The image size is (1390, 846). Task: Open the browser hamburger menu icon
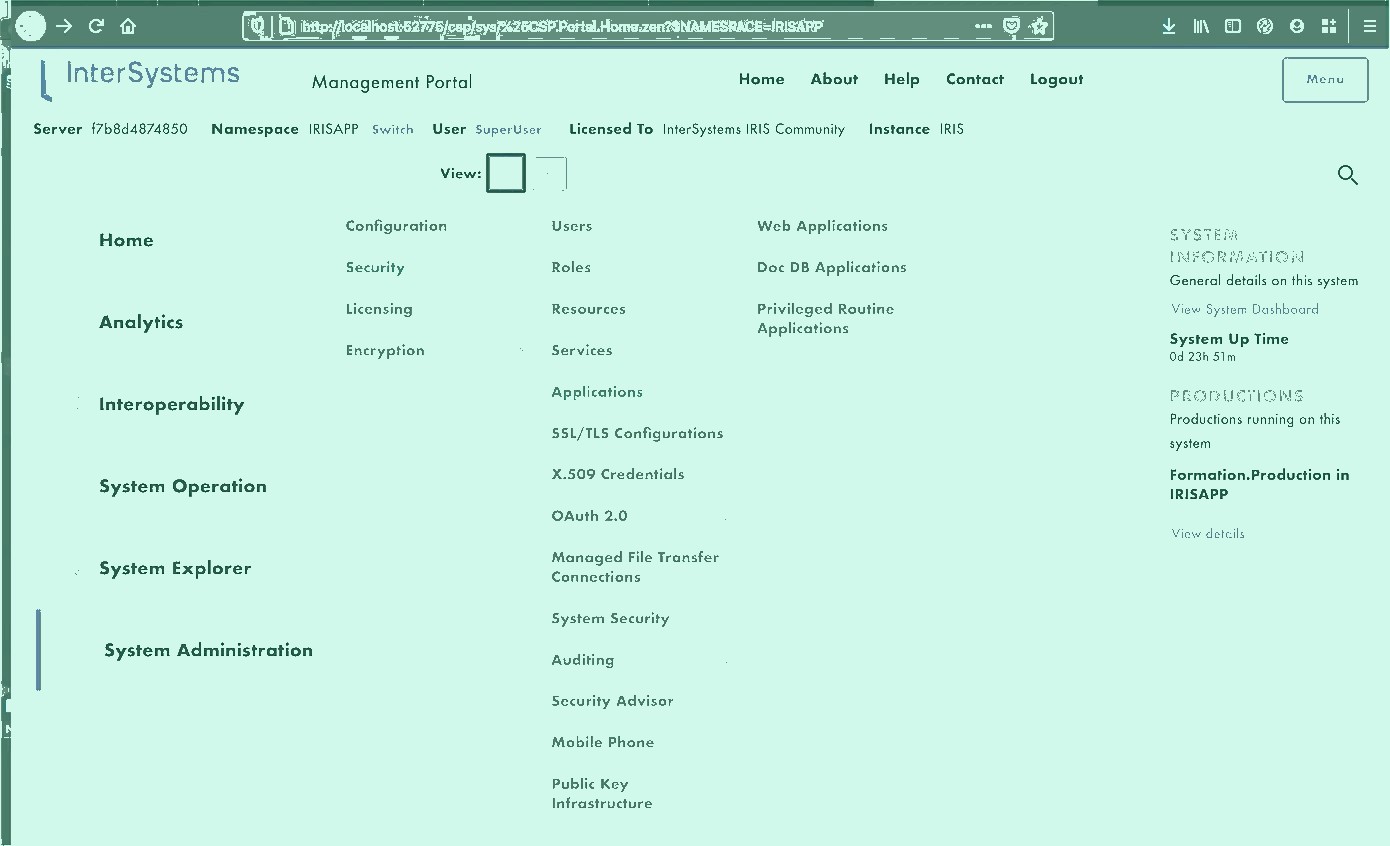click(x=1370, y=27)
